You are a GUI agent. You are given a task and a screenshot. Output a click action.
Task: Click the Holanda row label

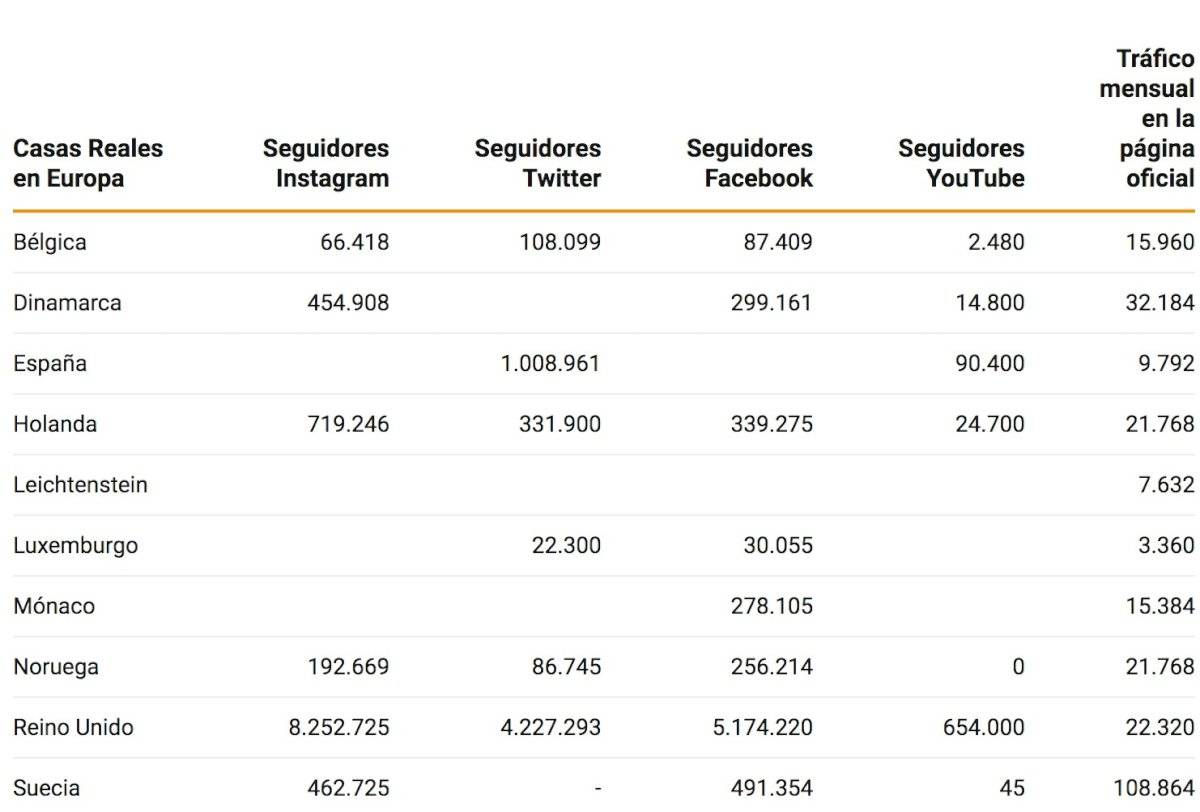coord(55,424)
